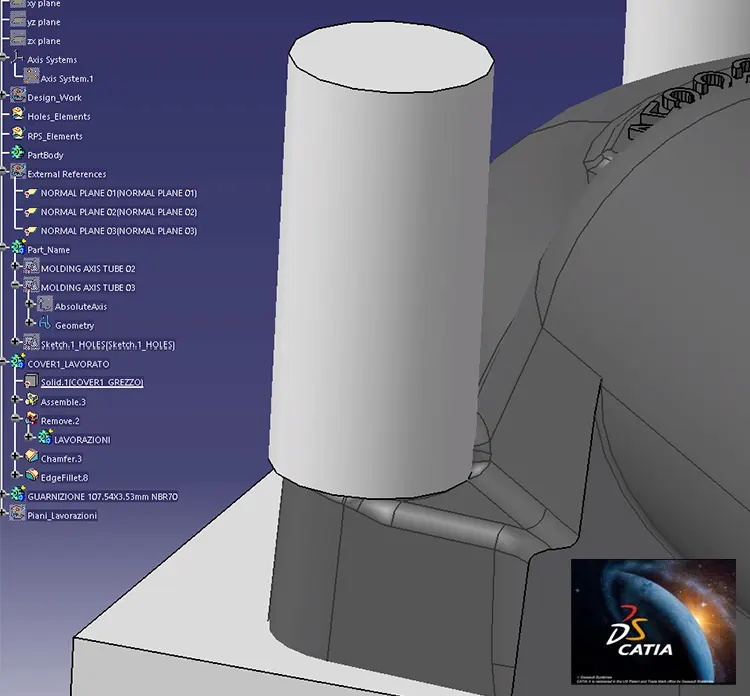Select Solid.1(COVER1_GREZZO) label

92,382
